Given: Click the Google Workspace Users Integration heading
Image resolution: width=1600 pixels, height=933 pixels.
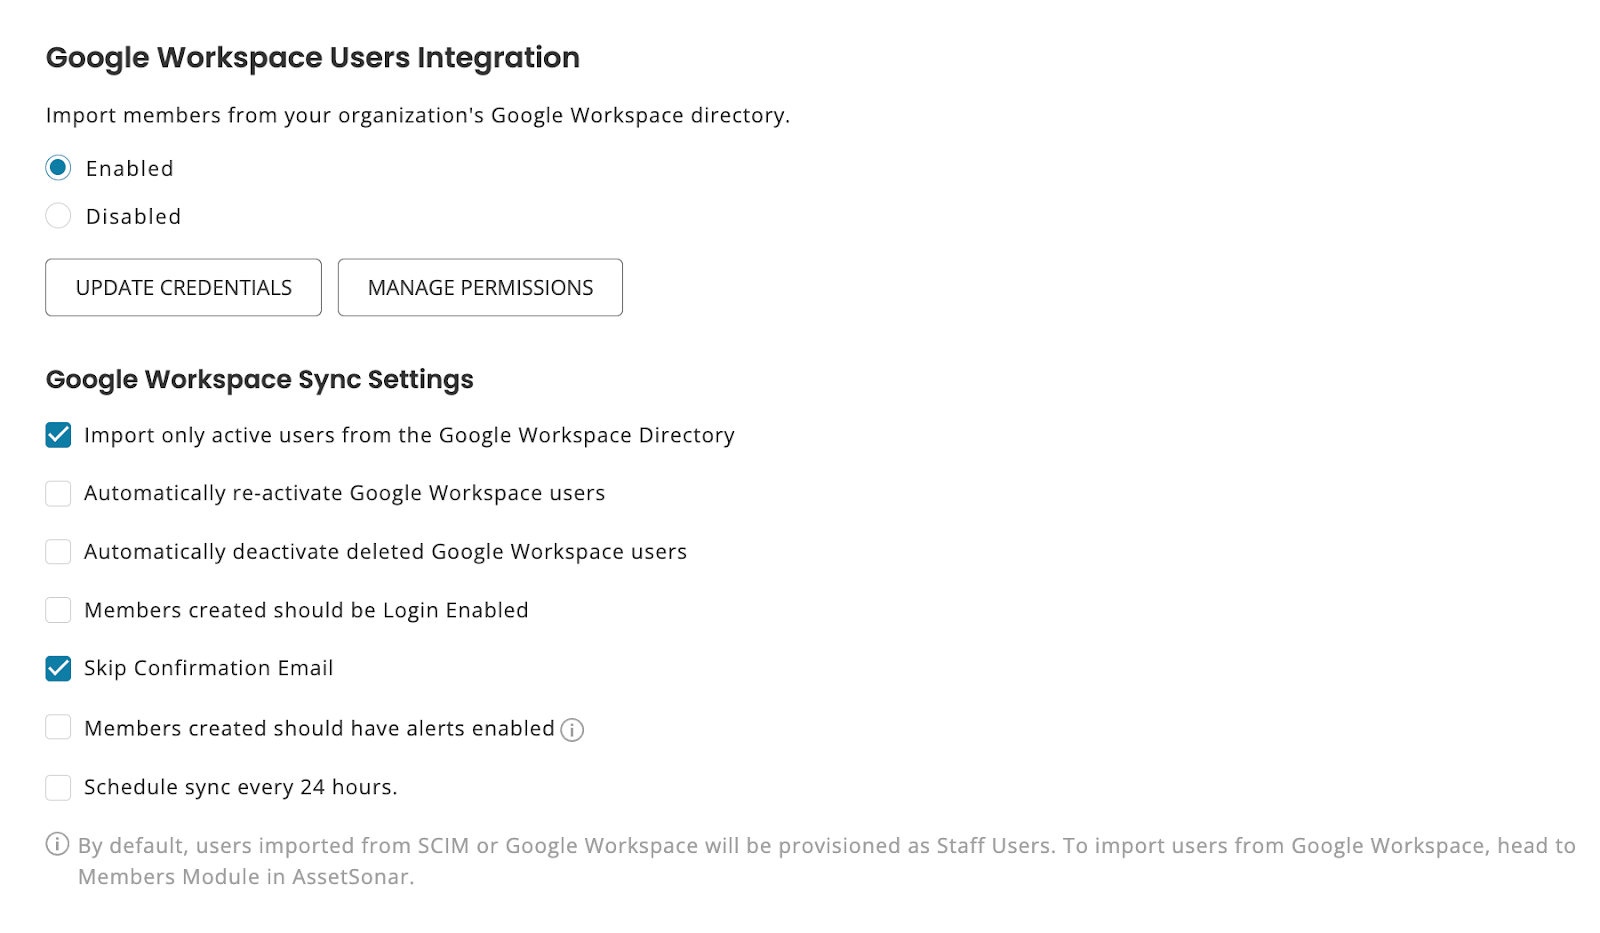Looking at the screenshot, I should click(312, 58).
